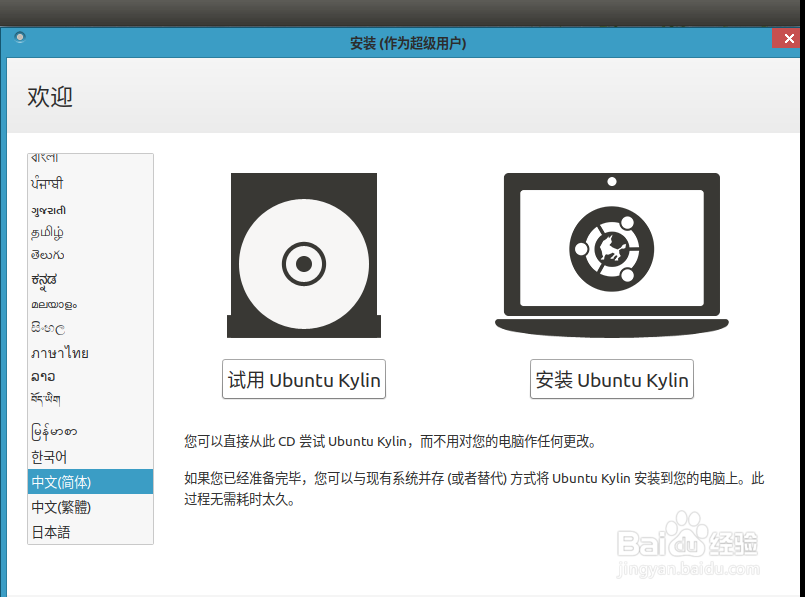Click the 欢迎 heading
Image resolution: width=805 pixels, height=597 pixels.
coord(50,97)
